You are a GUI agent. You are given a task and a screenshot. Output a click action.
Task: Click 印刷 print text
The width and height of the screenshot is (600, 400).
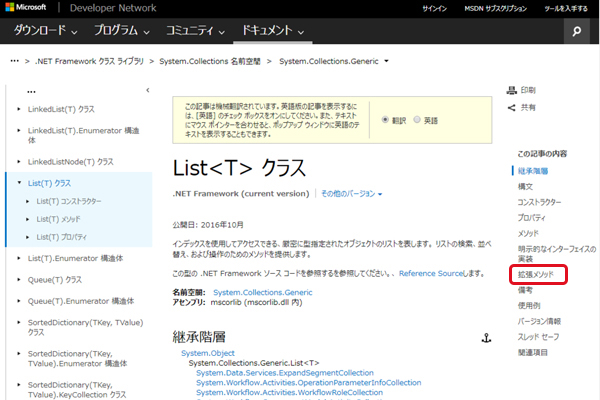click(x=528, y=90)
